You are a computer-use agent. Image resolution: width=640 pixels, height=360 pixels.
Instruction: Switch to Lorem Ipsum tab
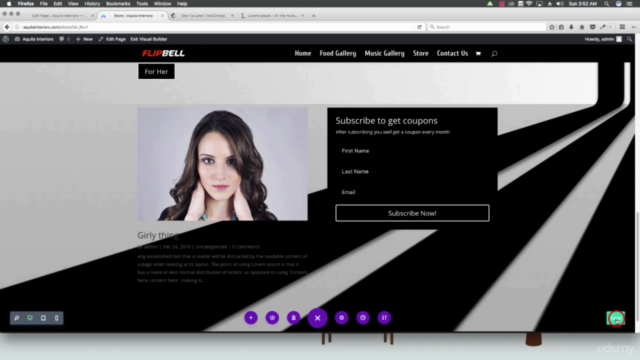273,16
